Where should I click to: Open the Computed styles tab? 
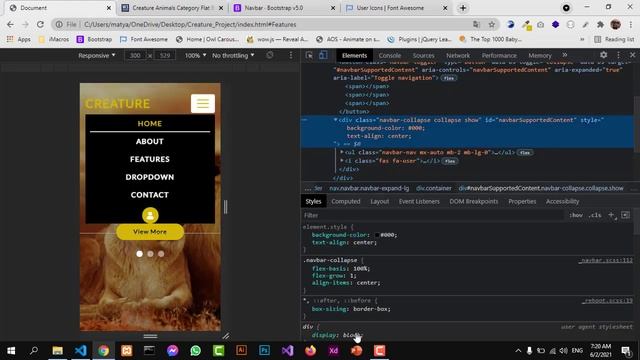(x=346, y=201)
